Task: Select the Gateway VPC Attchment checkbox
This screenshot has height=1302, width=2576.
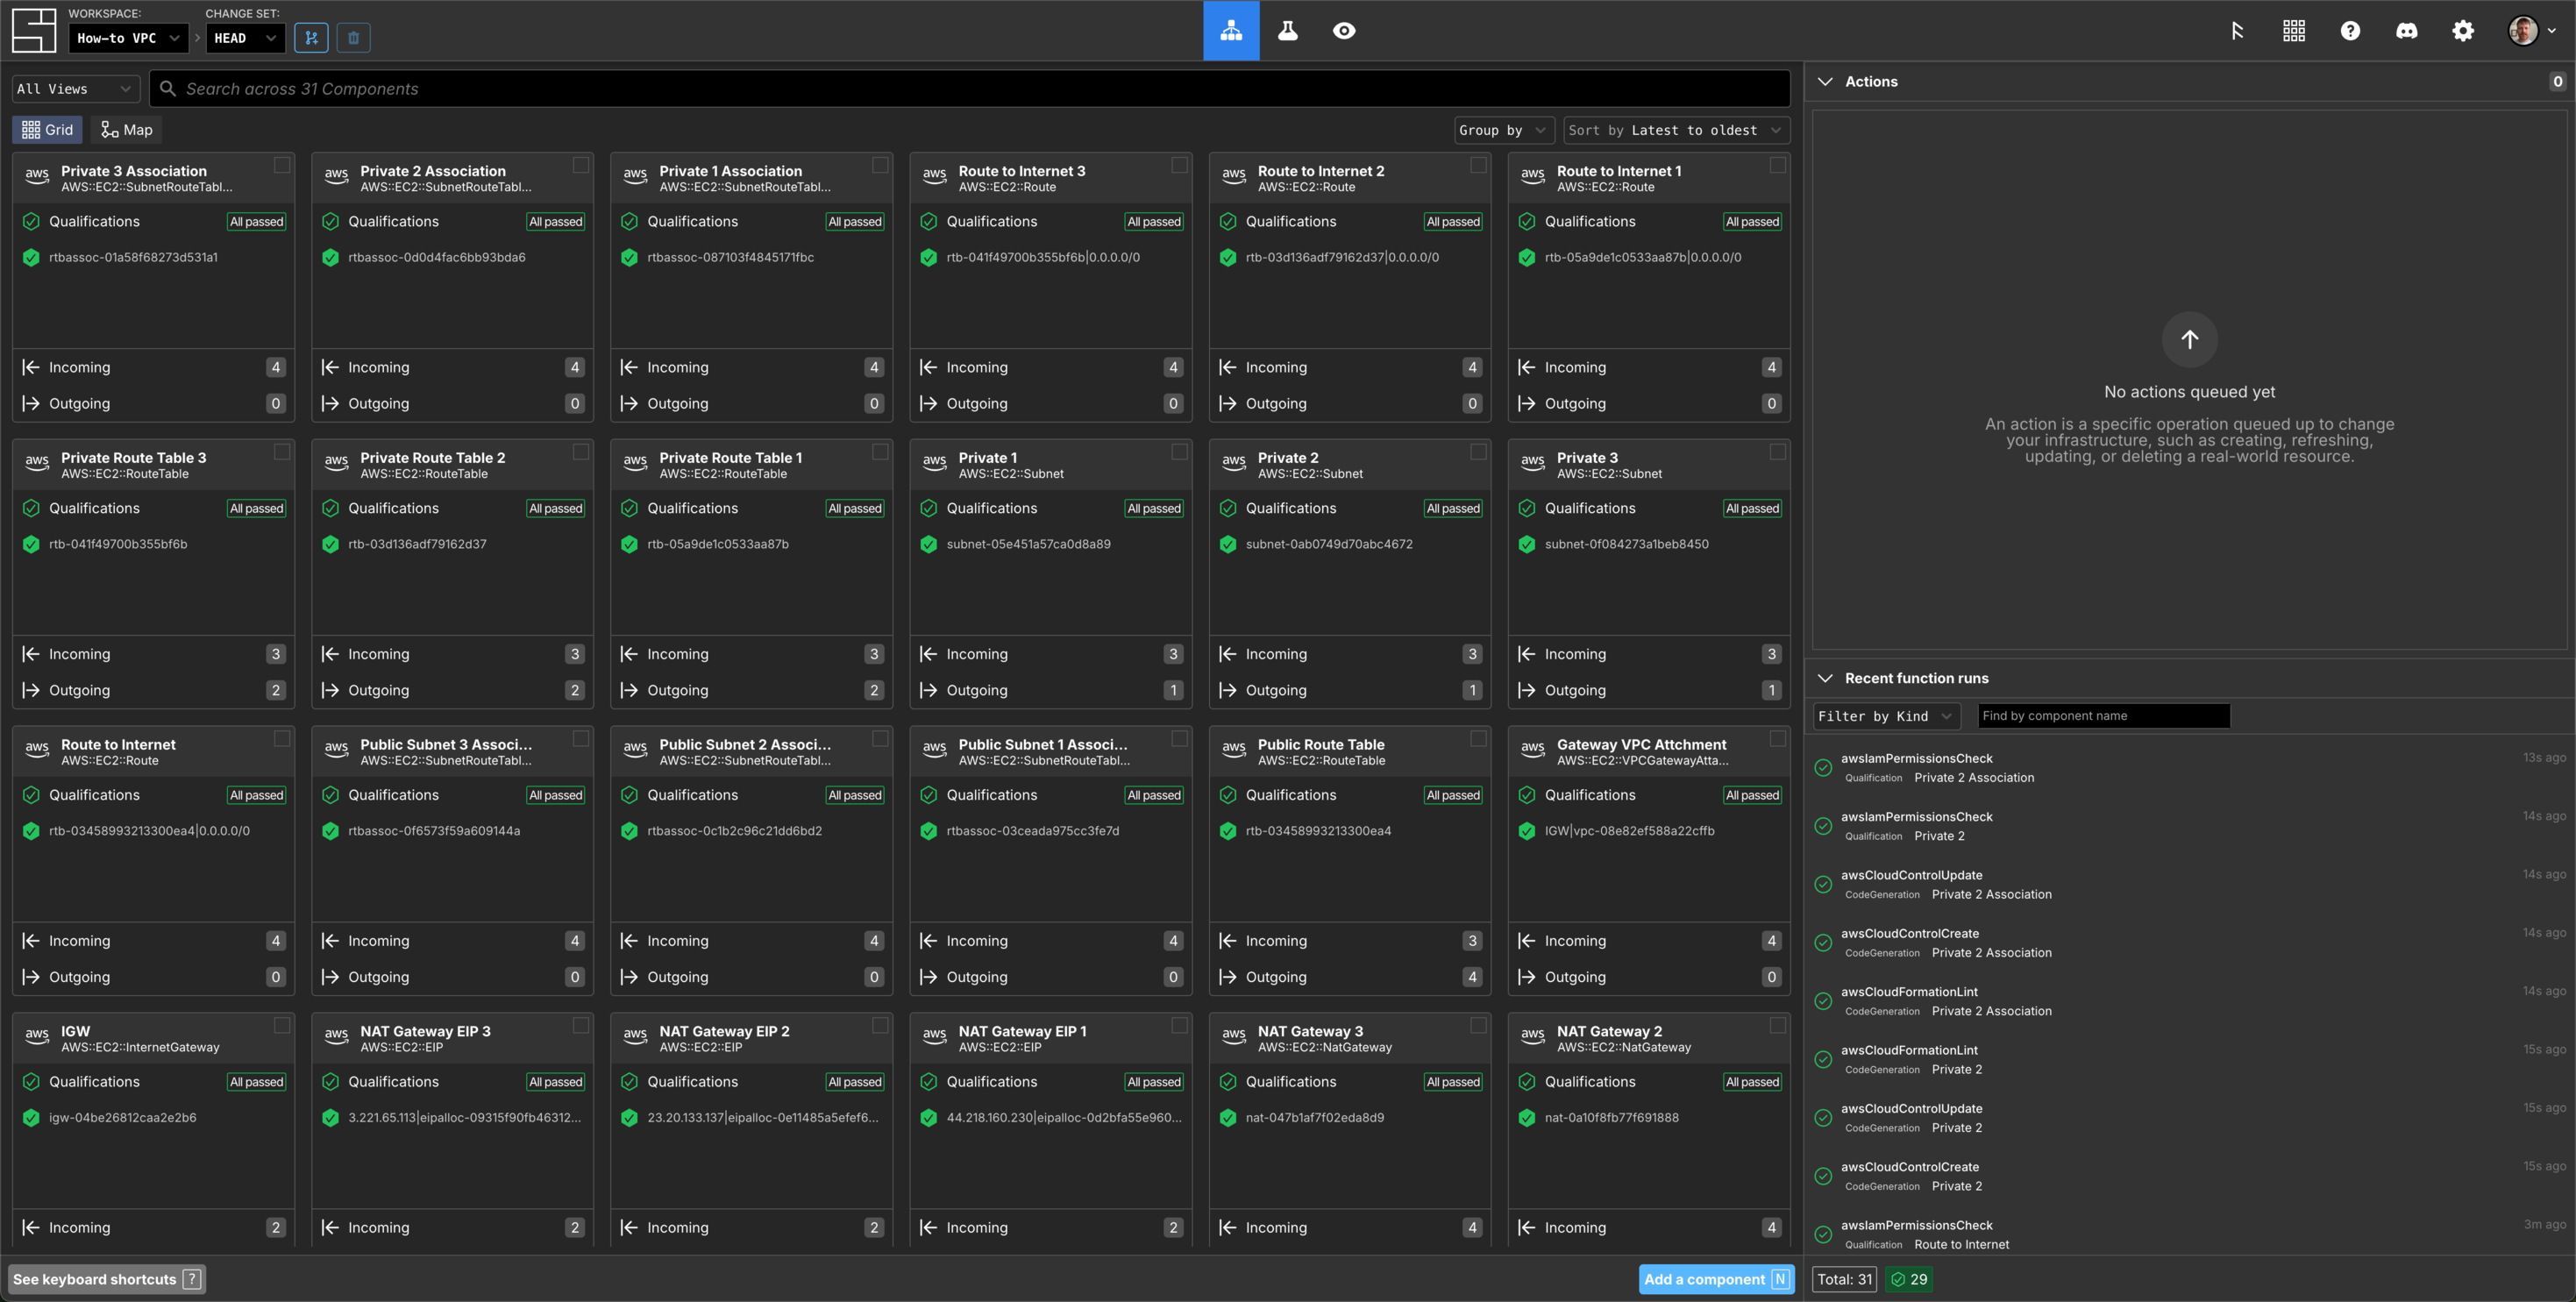Action: click(x=1777, y=738)
